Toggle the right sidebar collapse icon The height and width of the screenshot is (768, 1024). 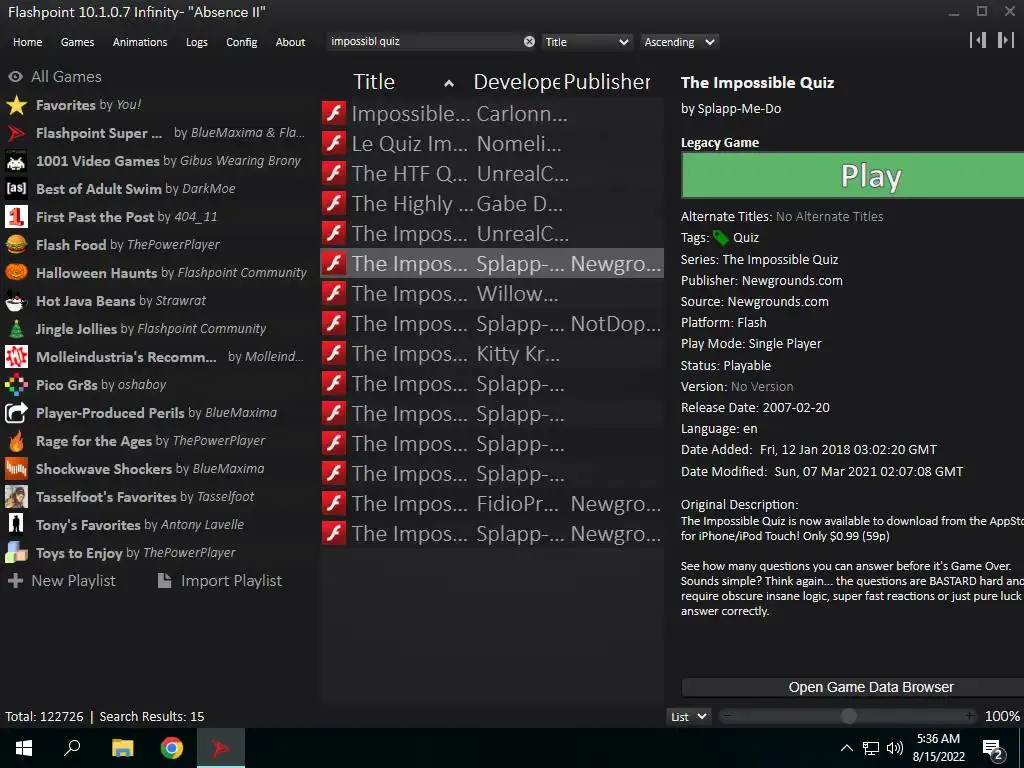click(x=1005, y=40)
